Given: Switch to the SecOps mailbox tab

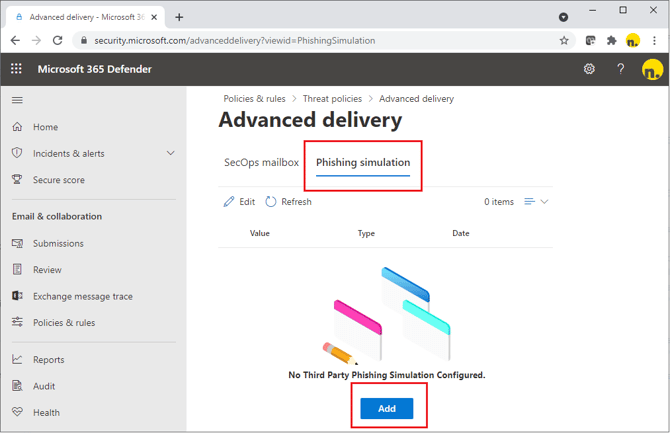Looking at the screenshot, I should pyautogui.click(x=262, y=162).
